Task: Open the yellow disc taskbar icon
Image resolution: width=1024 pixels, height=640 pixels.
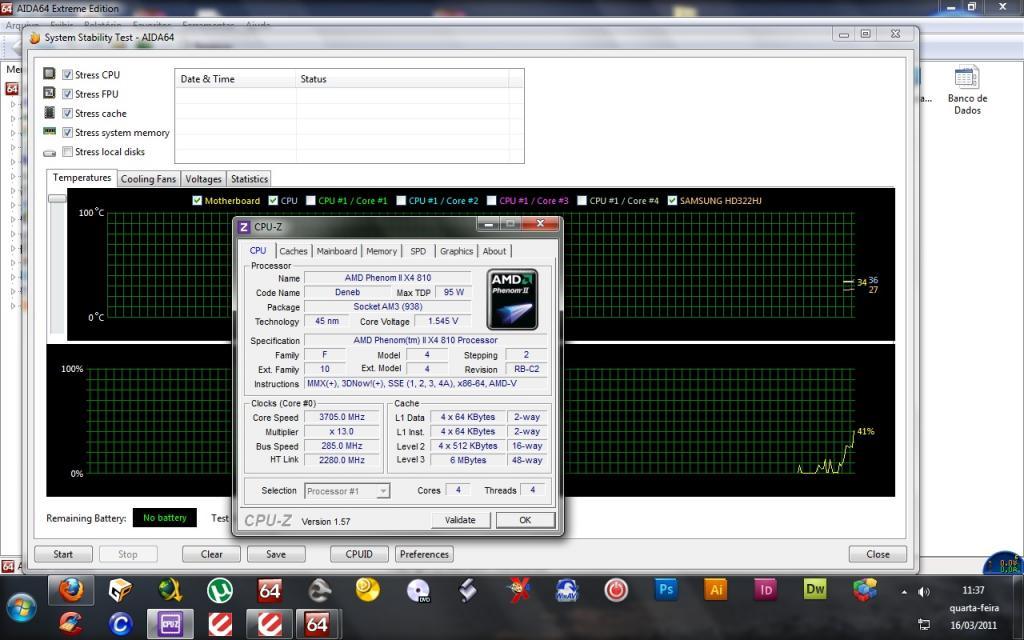Action: click(x=368, y=590)
